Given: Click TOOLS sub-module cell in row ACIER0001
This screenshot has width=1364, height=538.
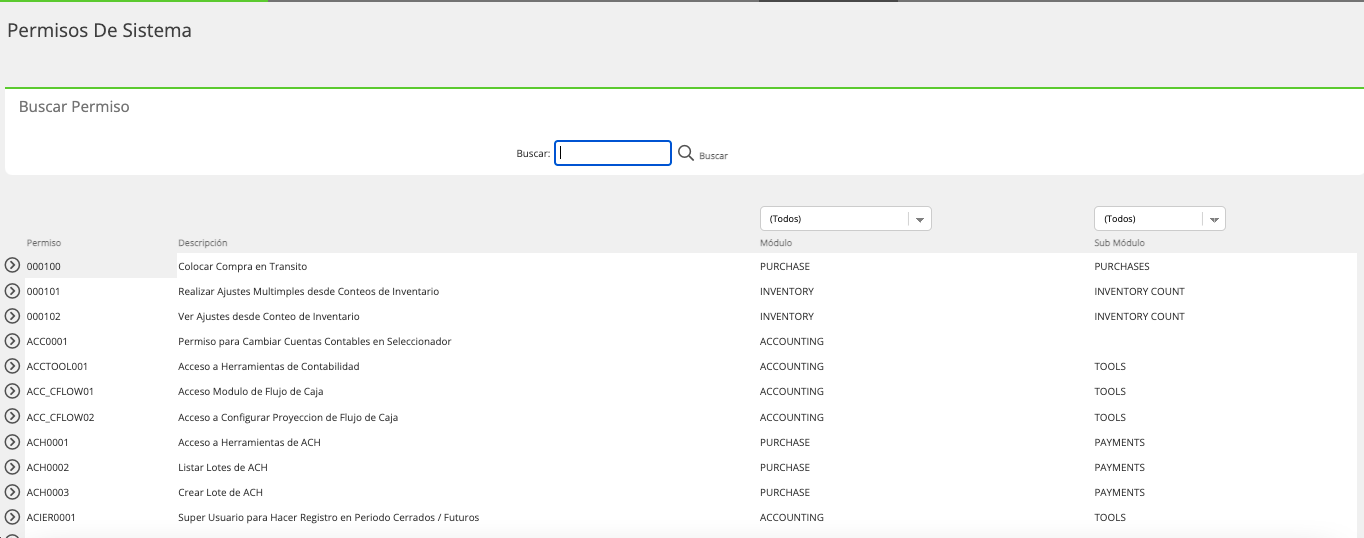Looking at the screenshot, I should pos(1110,518).
